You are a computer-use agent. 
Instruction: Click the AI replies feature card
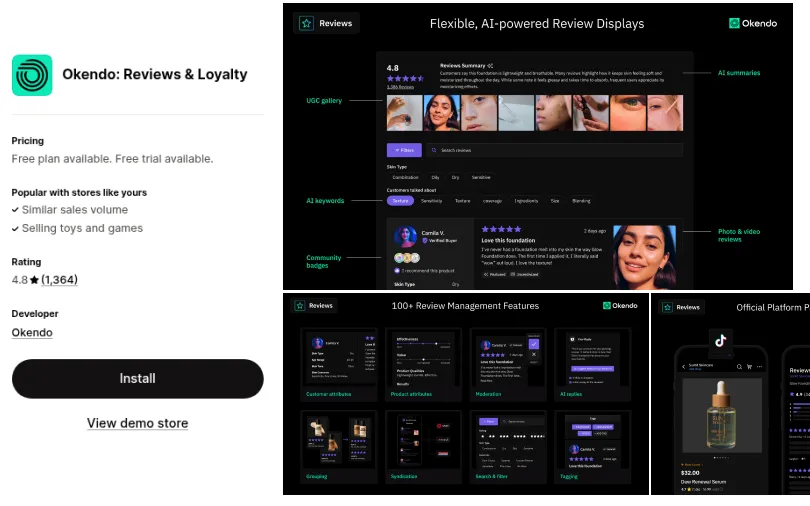point(593,365)
